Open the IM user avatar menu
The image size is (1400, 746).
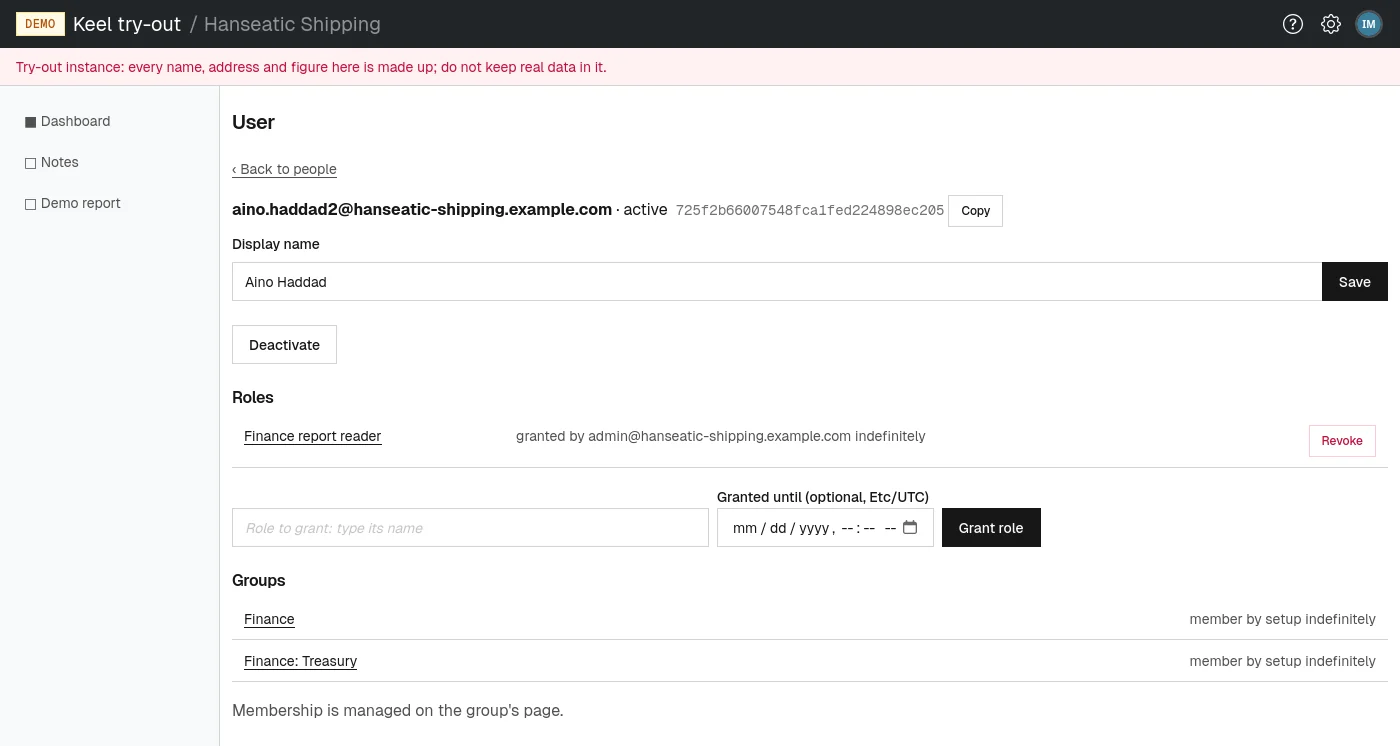1369,24
